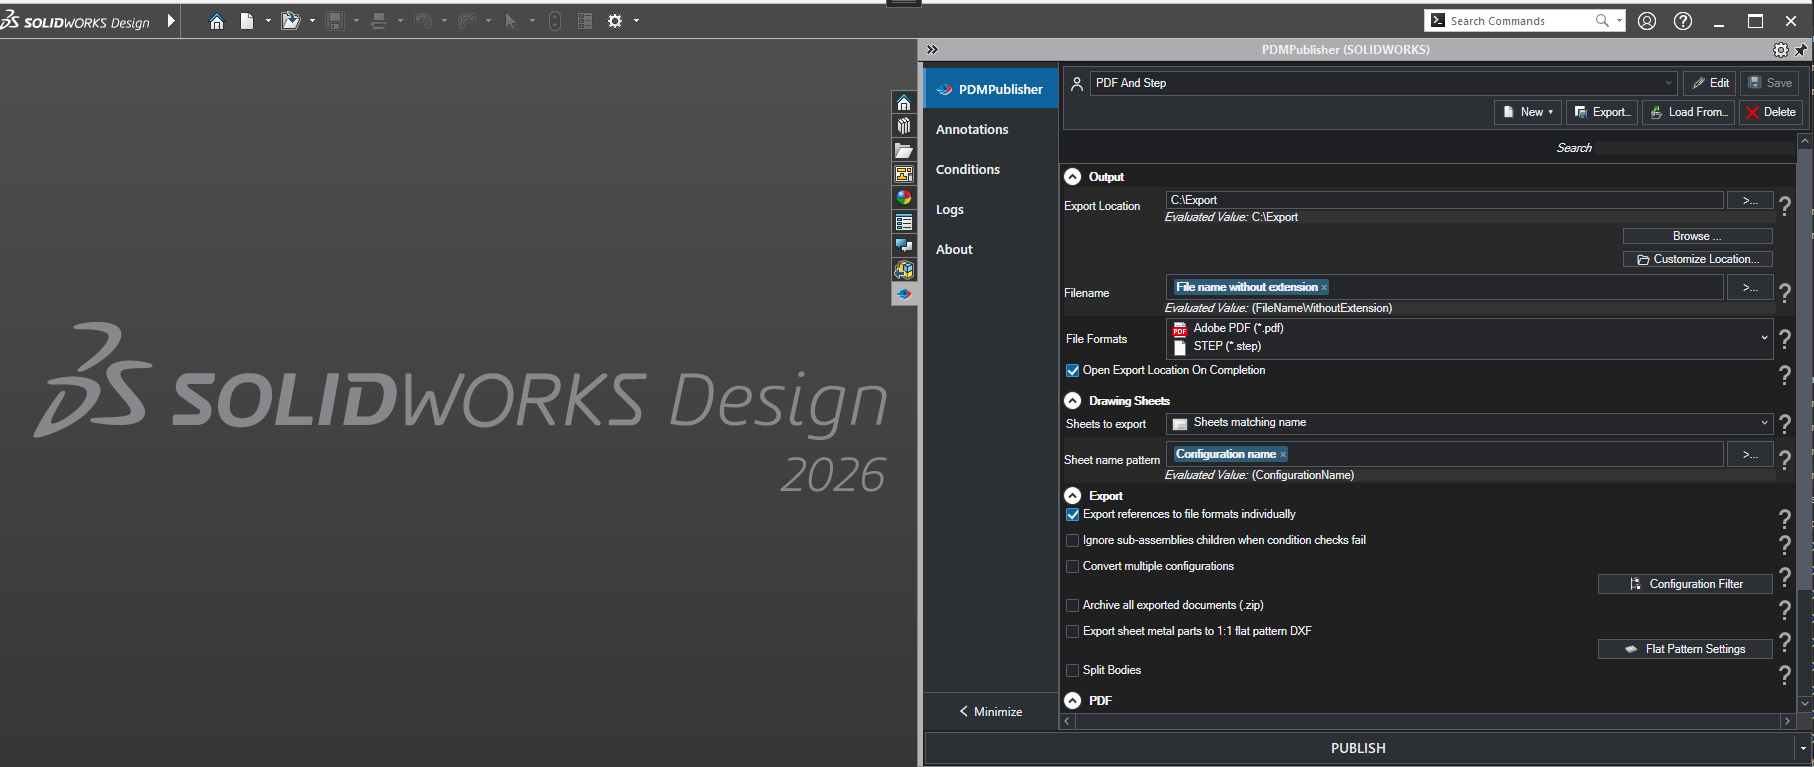The width and height of the screenshot is (1814, 767).
Task: Enable Ignore sub-assemblies children when checks fail
Action: coord(1073,541)
